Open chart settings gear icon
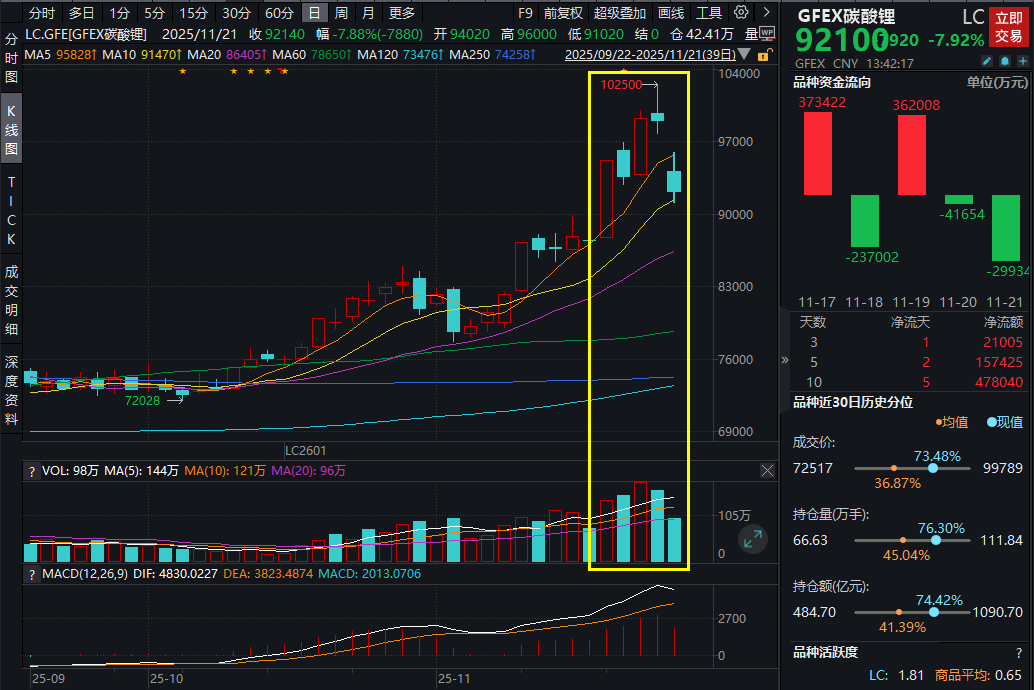1034x690 pixels. coord(741,13)
